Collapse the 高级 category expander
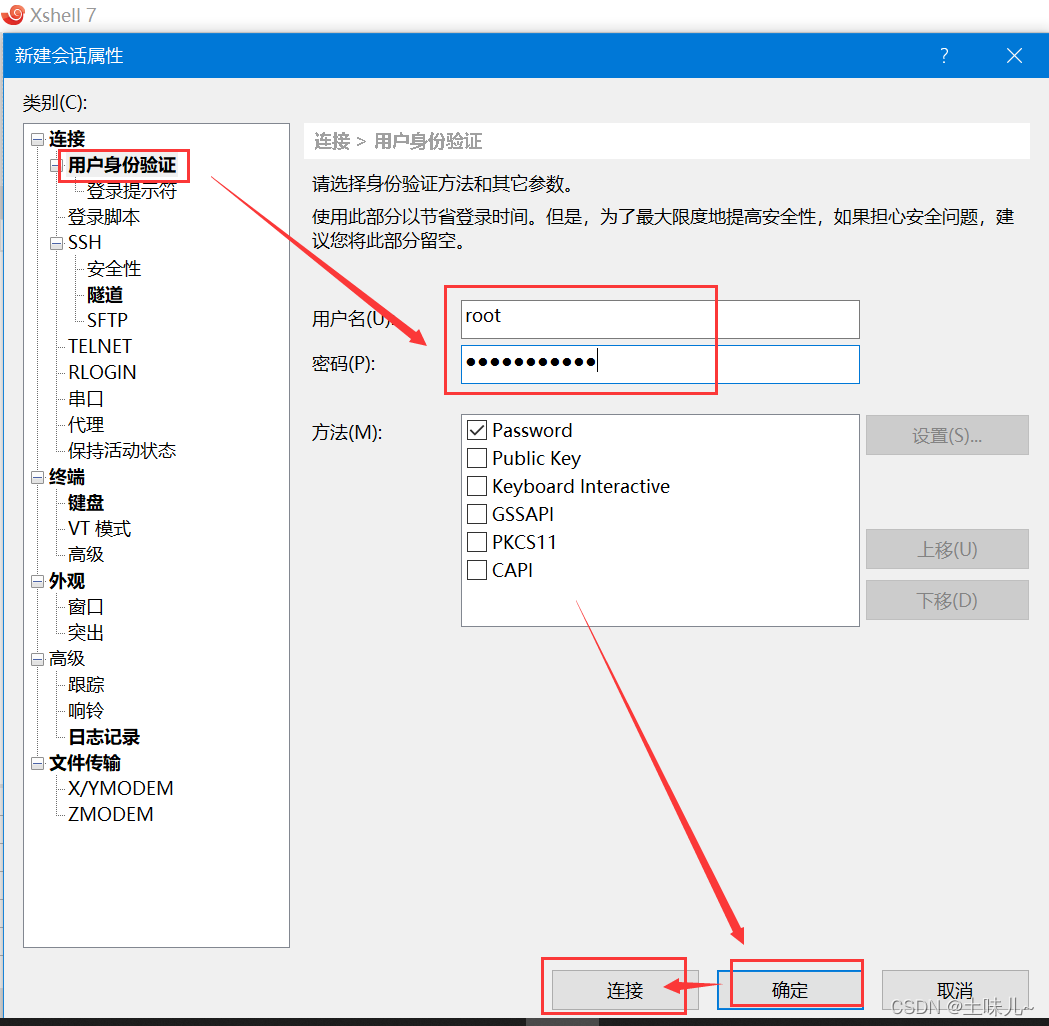The height and width of the screenshot is (1026, 1049). 37,659
